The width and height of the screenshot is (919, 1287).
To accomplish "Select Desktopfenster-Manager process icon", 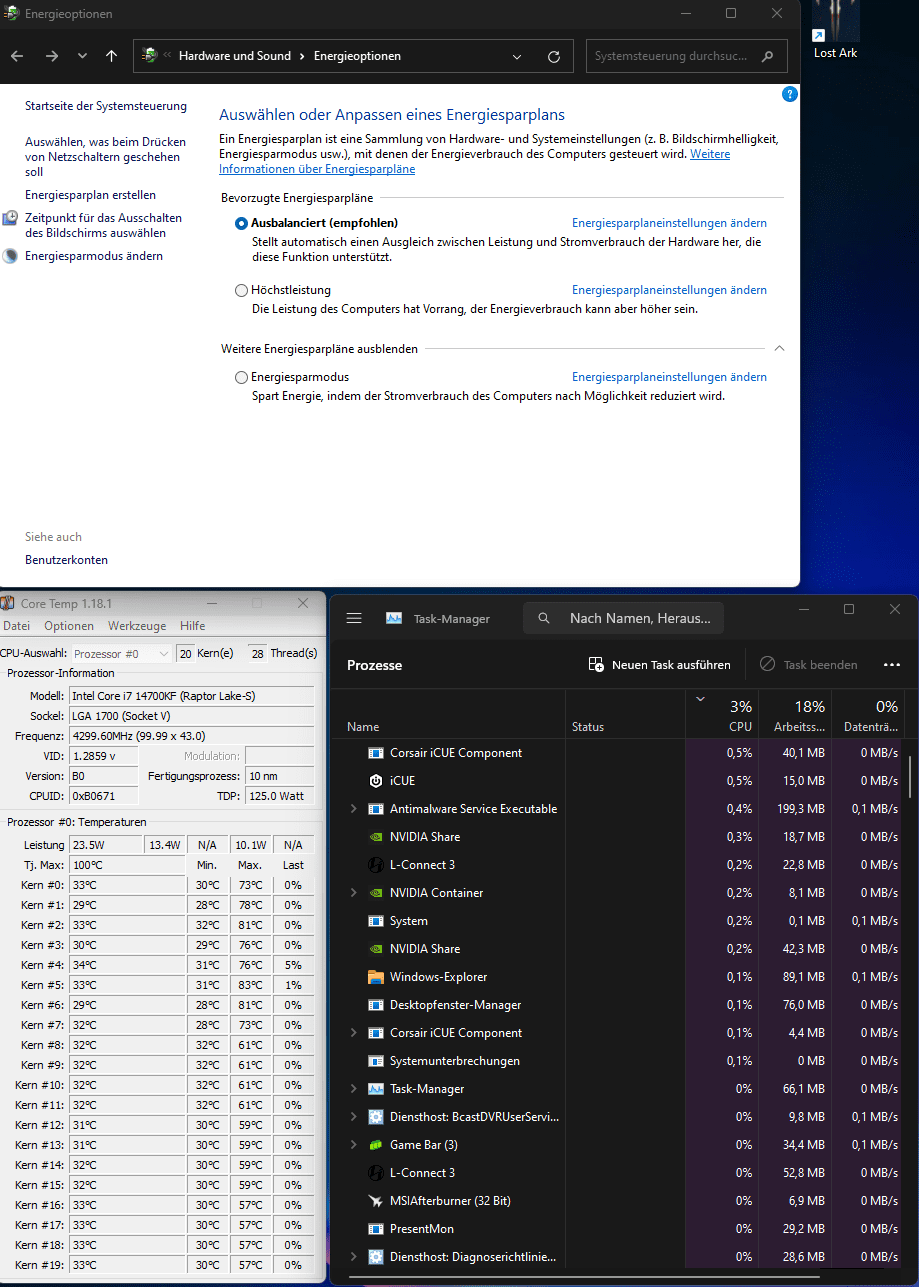I will click(x=376, y=1005).
